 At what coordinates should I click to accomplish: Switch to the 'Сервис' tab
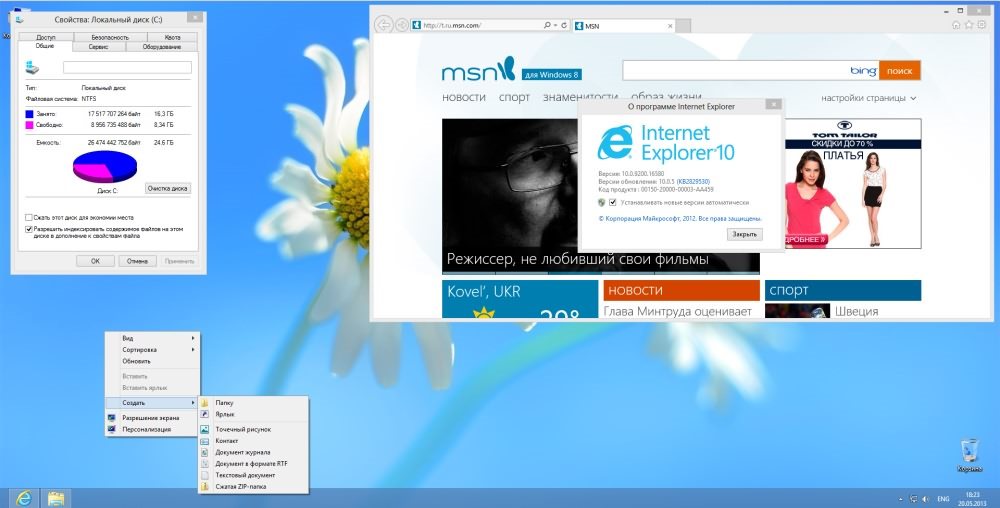[99, 46]
